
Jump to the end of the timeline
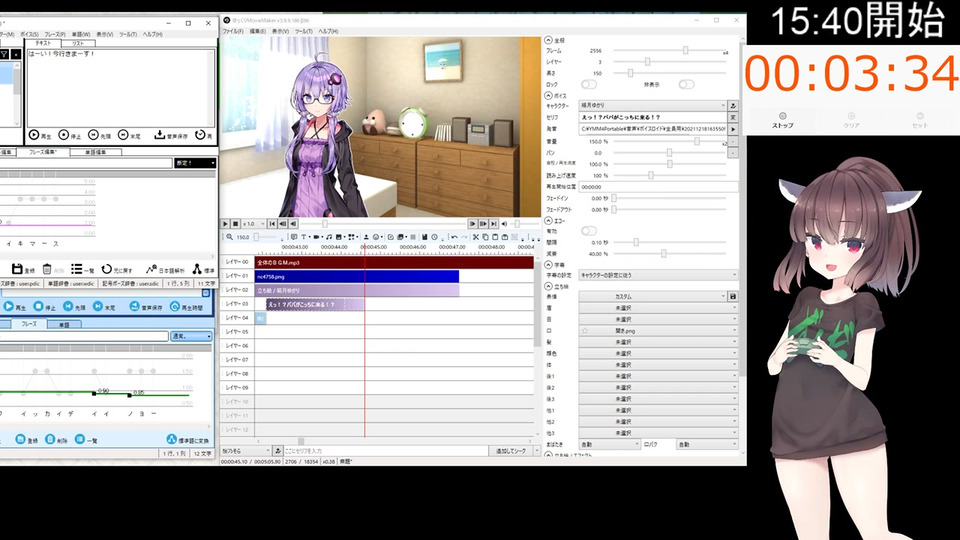pos(493,224)
